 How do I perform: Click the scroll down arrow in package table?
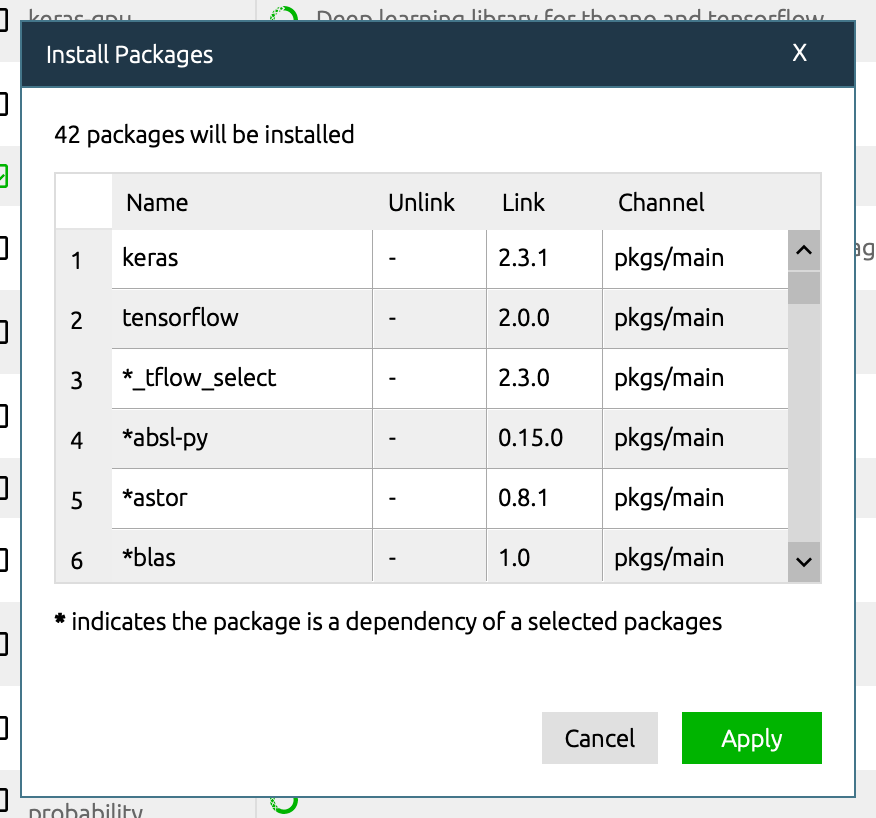[x=803, y=562]
